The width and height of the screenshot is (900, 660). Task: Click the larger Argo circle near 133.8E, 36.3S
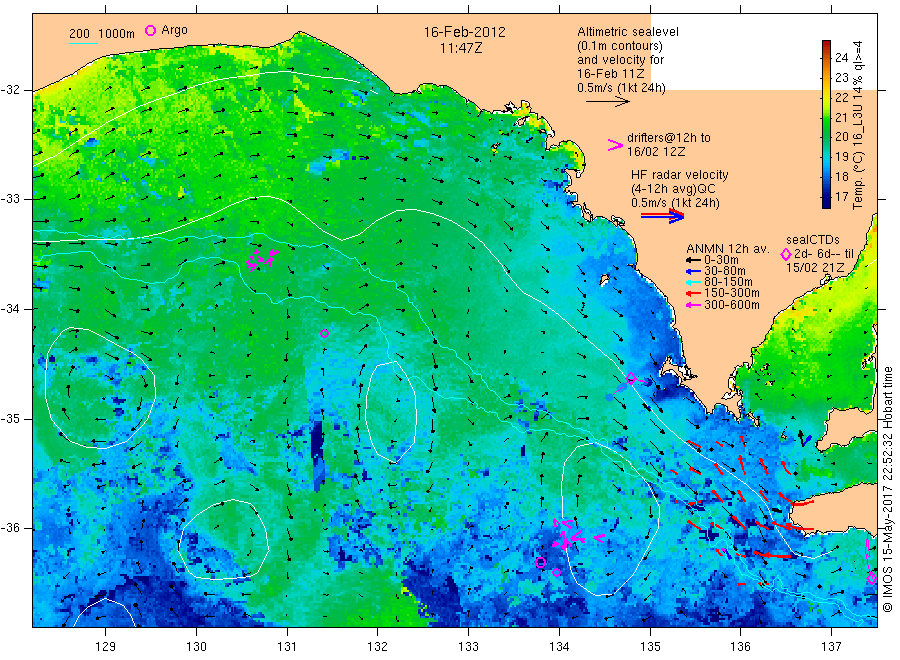(540, 562)
